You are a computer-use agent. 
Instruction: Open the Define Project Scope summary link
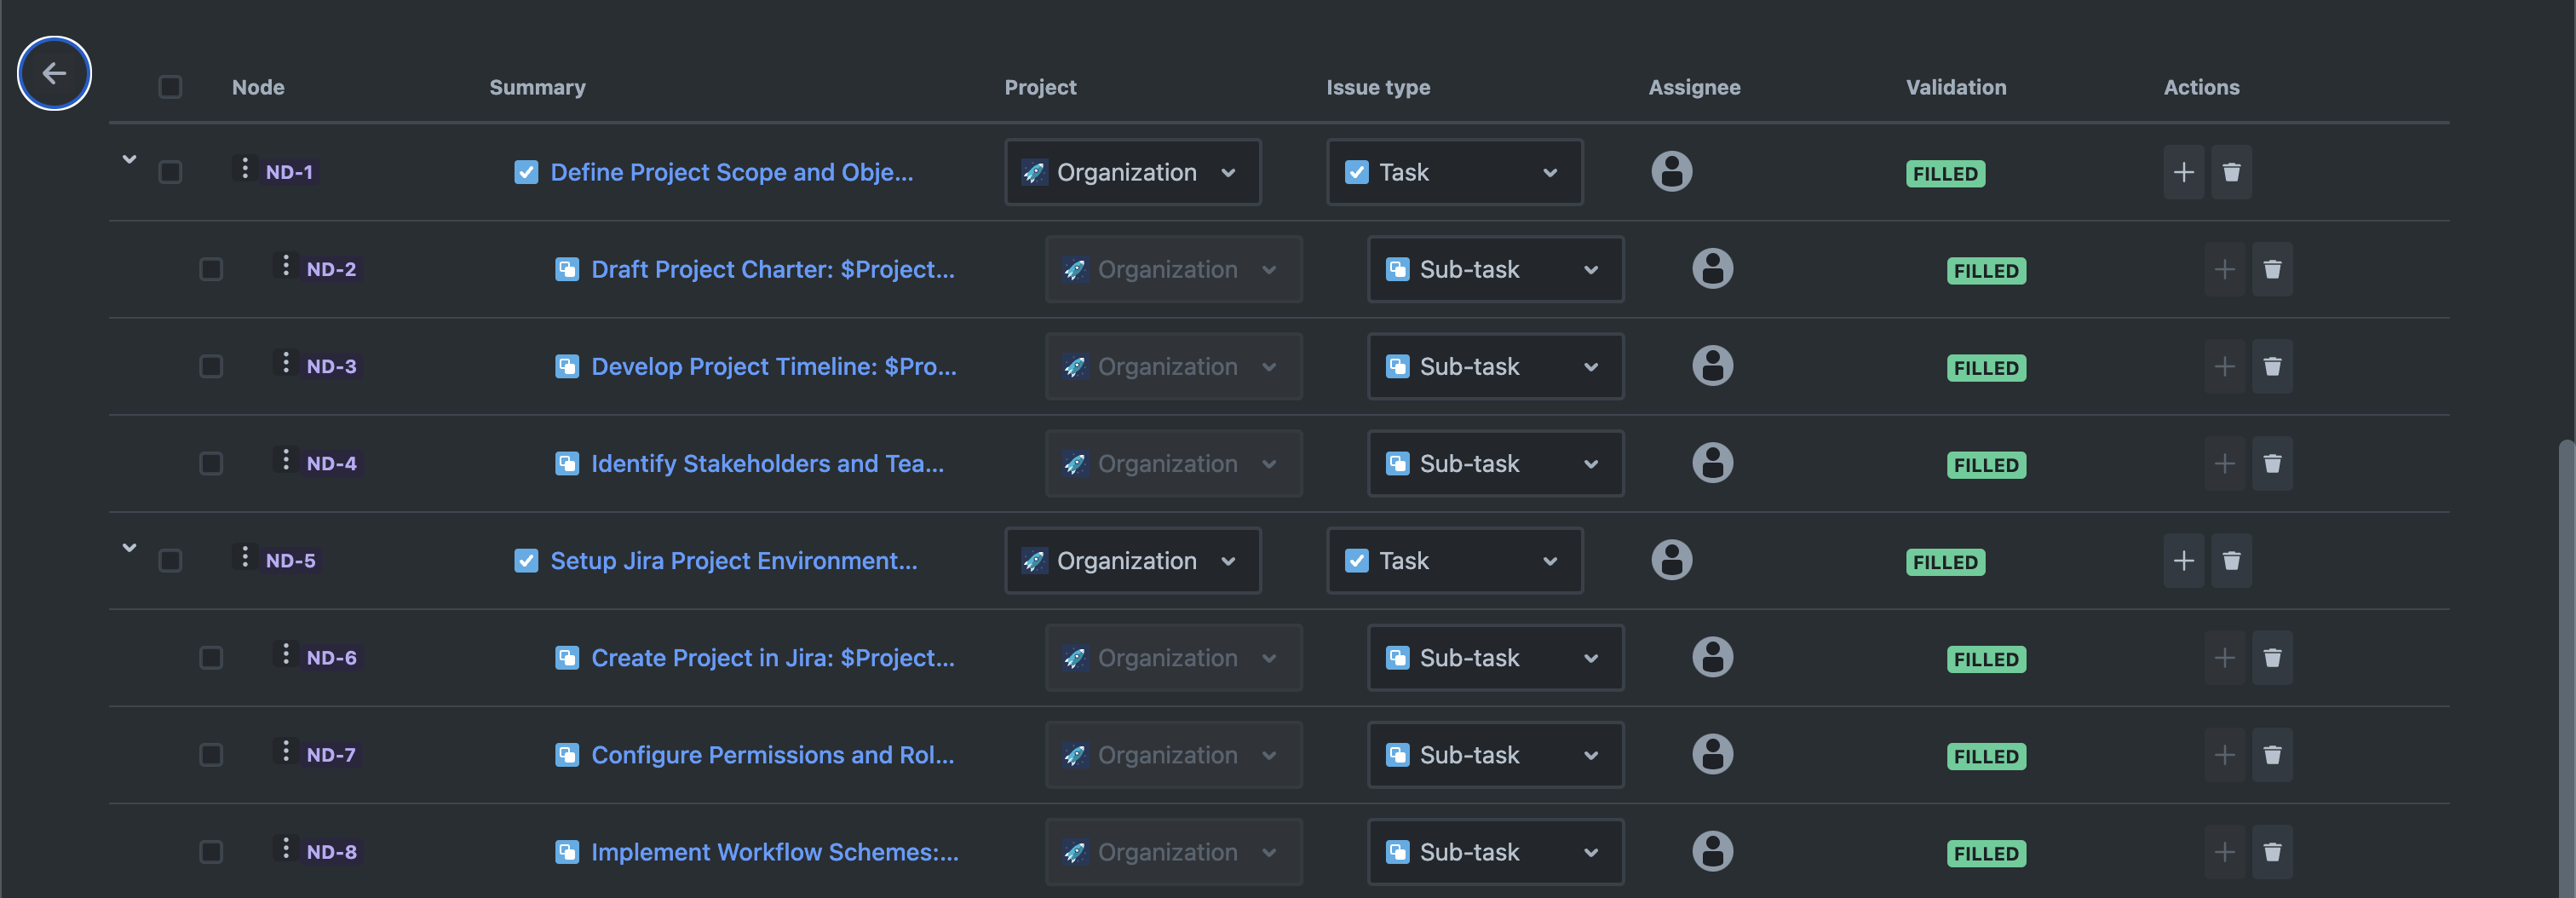731,172
